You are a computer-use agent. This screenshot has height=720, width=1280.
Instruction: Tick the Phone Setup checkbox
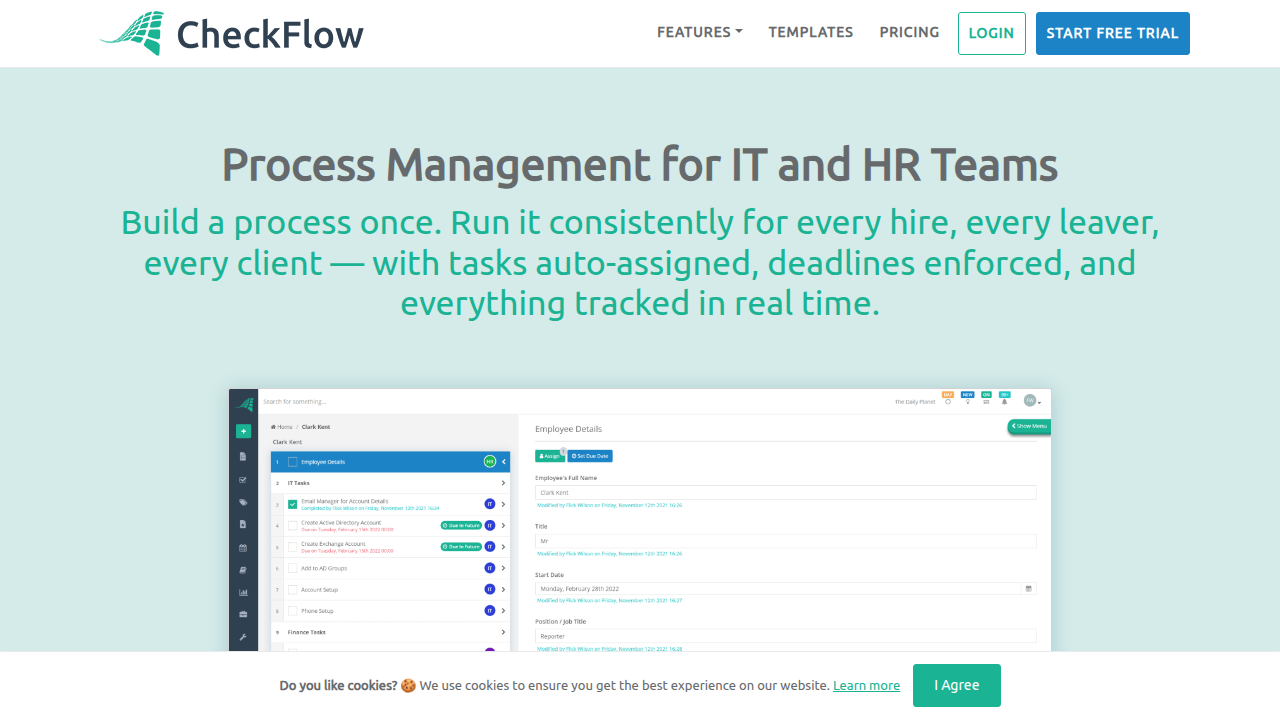tap(293, 610)
